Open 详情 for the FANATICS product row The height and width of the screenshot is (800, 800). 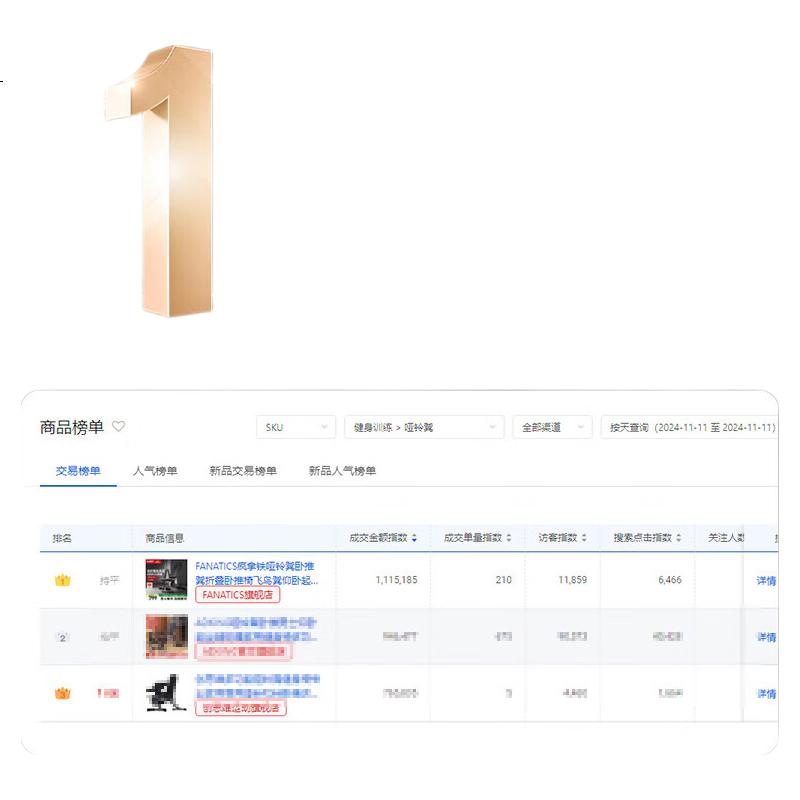pyautogui.click(x=766, y=581)
